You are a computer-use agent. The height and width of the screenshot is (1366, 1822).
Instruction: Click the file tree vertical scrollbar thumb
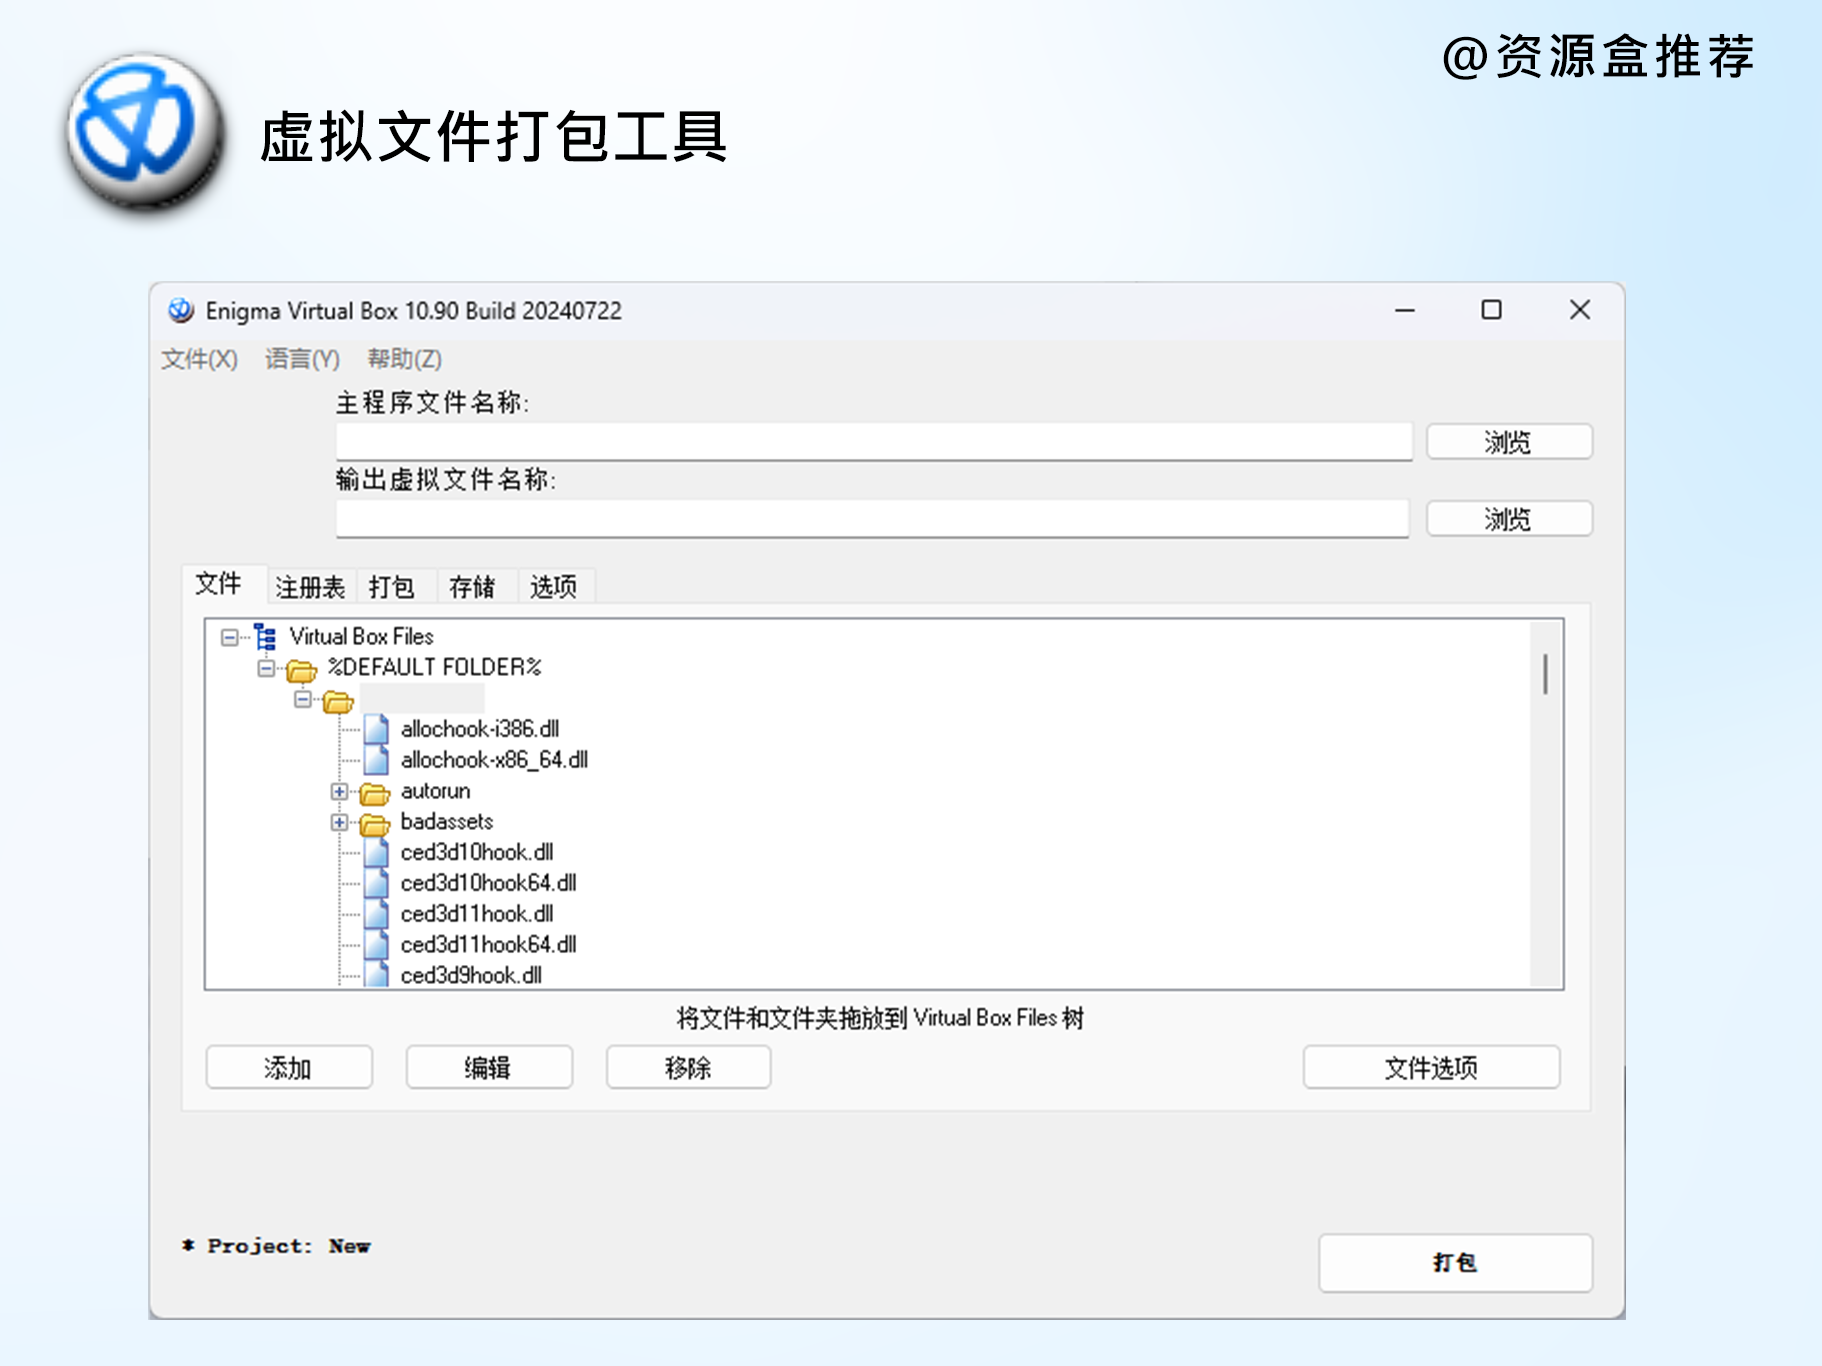tap(1546, 674)
